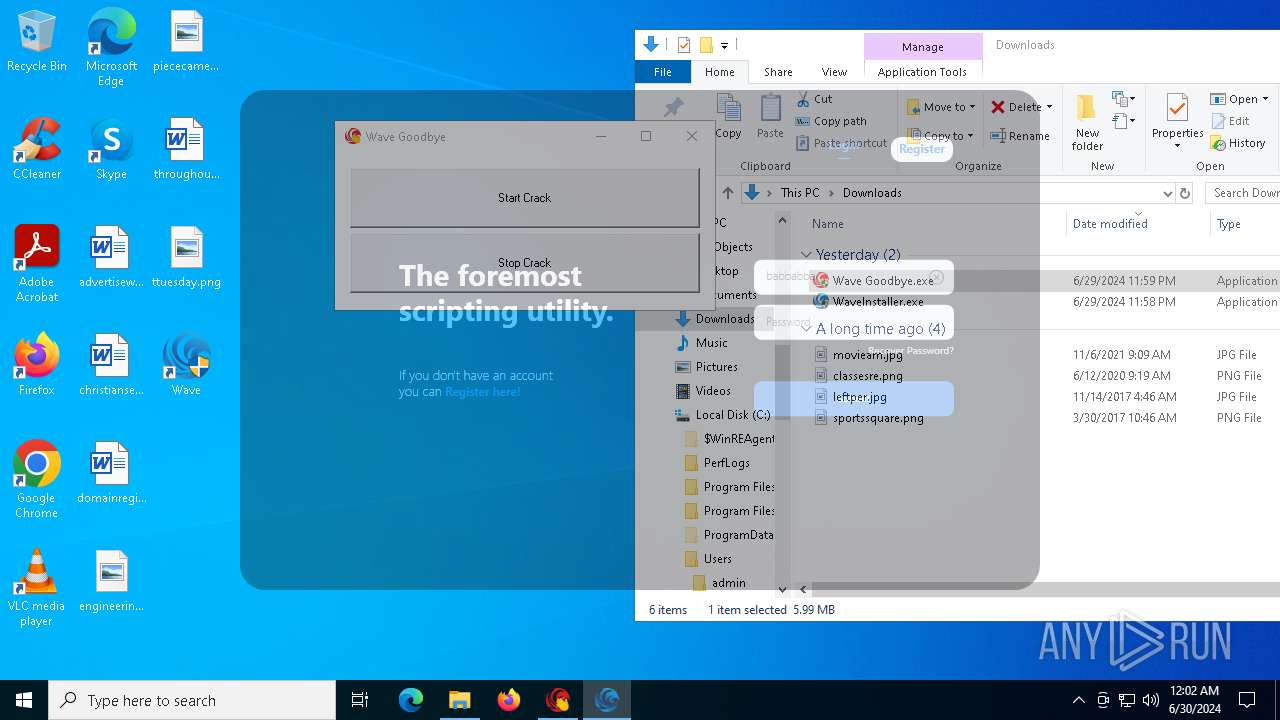The width and height of the screenshot is (1280, 720).
Task: Select sportssquare.png in the file list
Action: click(878, 418)
